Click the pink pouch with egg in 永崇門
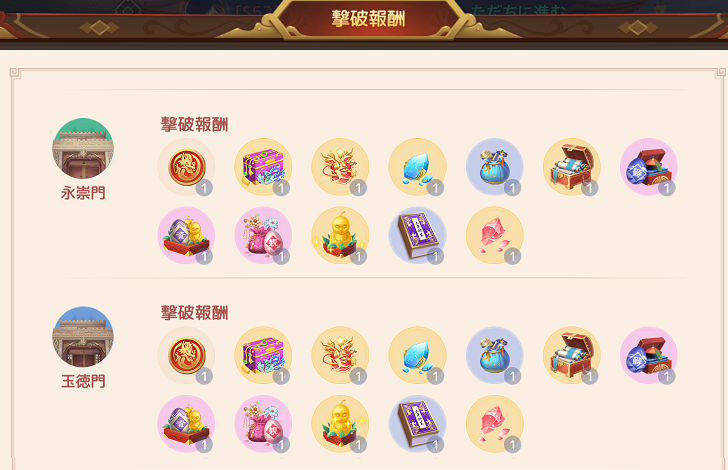Image resolution: width=728 pixels, height=470 pixels. 263,235
